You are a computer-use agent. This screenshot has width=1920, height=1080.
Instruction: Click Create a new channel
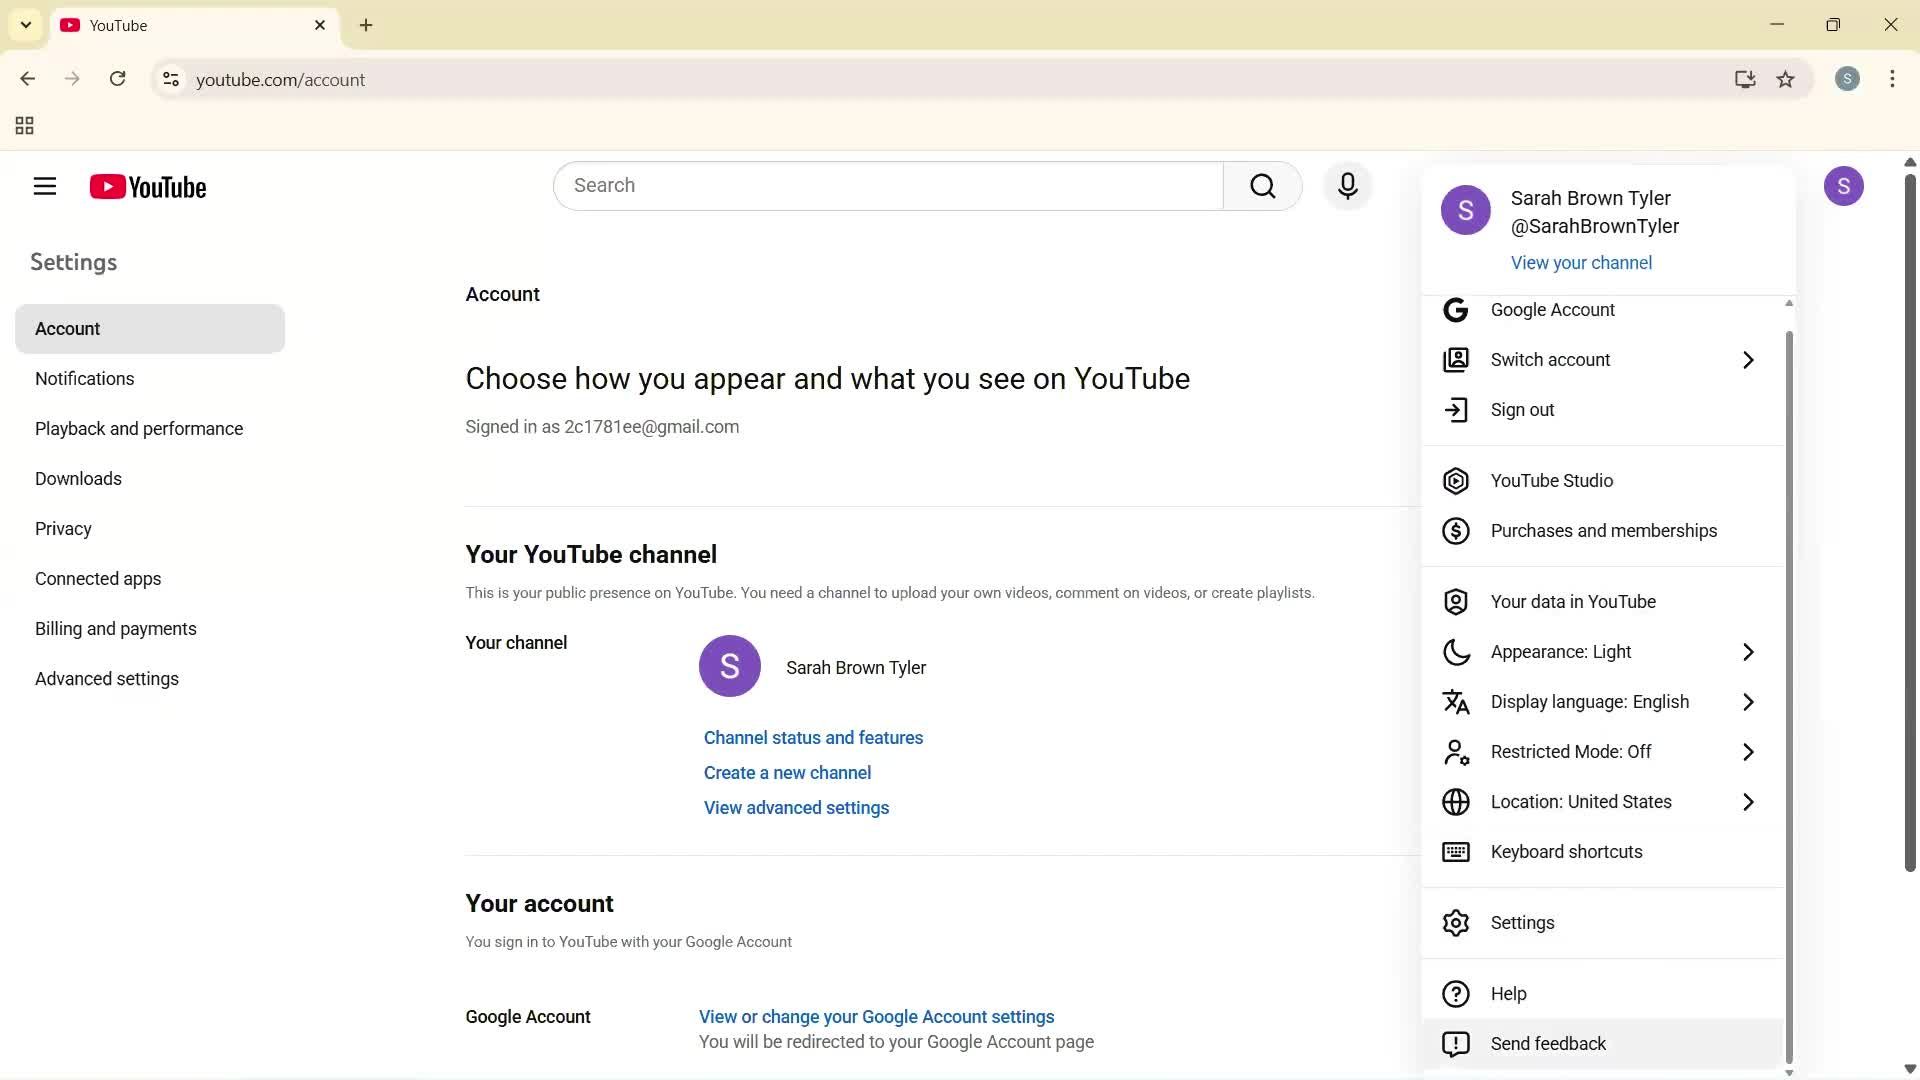787,772
